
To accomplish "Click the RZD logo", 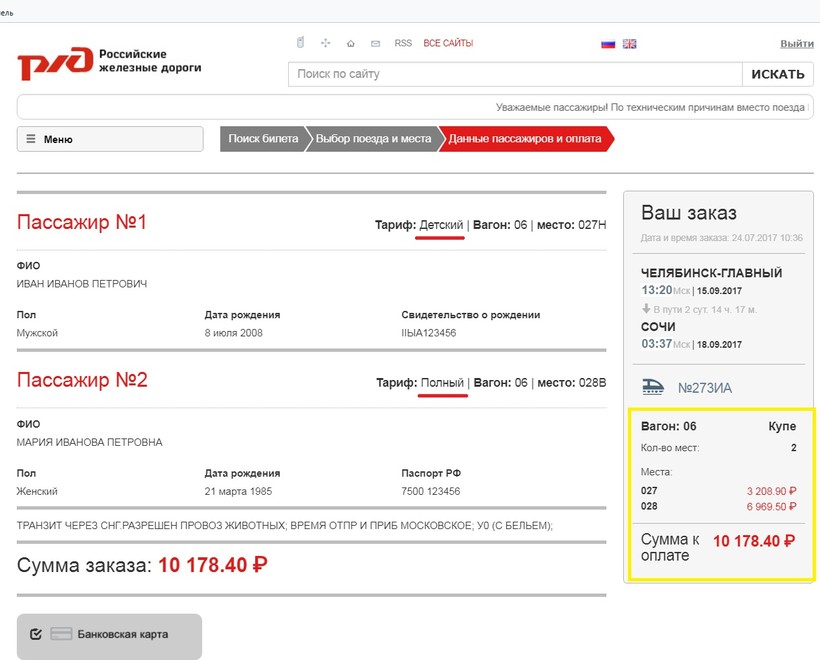I will (x=110, y=61).
